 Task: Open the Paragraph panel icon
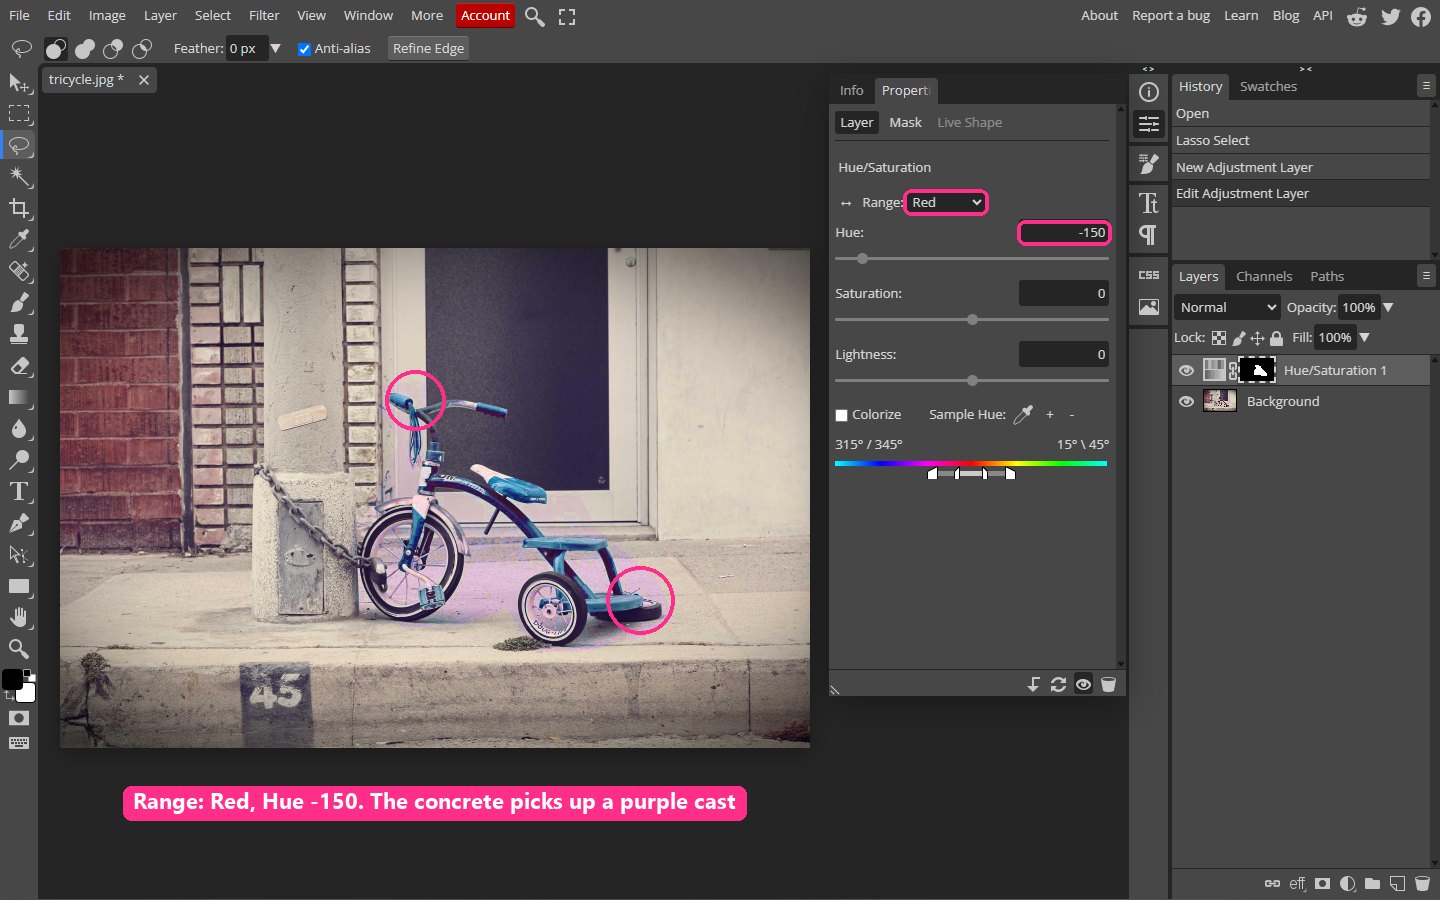[1149, 235]
